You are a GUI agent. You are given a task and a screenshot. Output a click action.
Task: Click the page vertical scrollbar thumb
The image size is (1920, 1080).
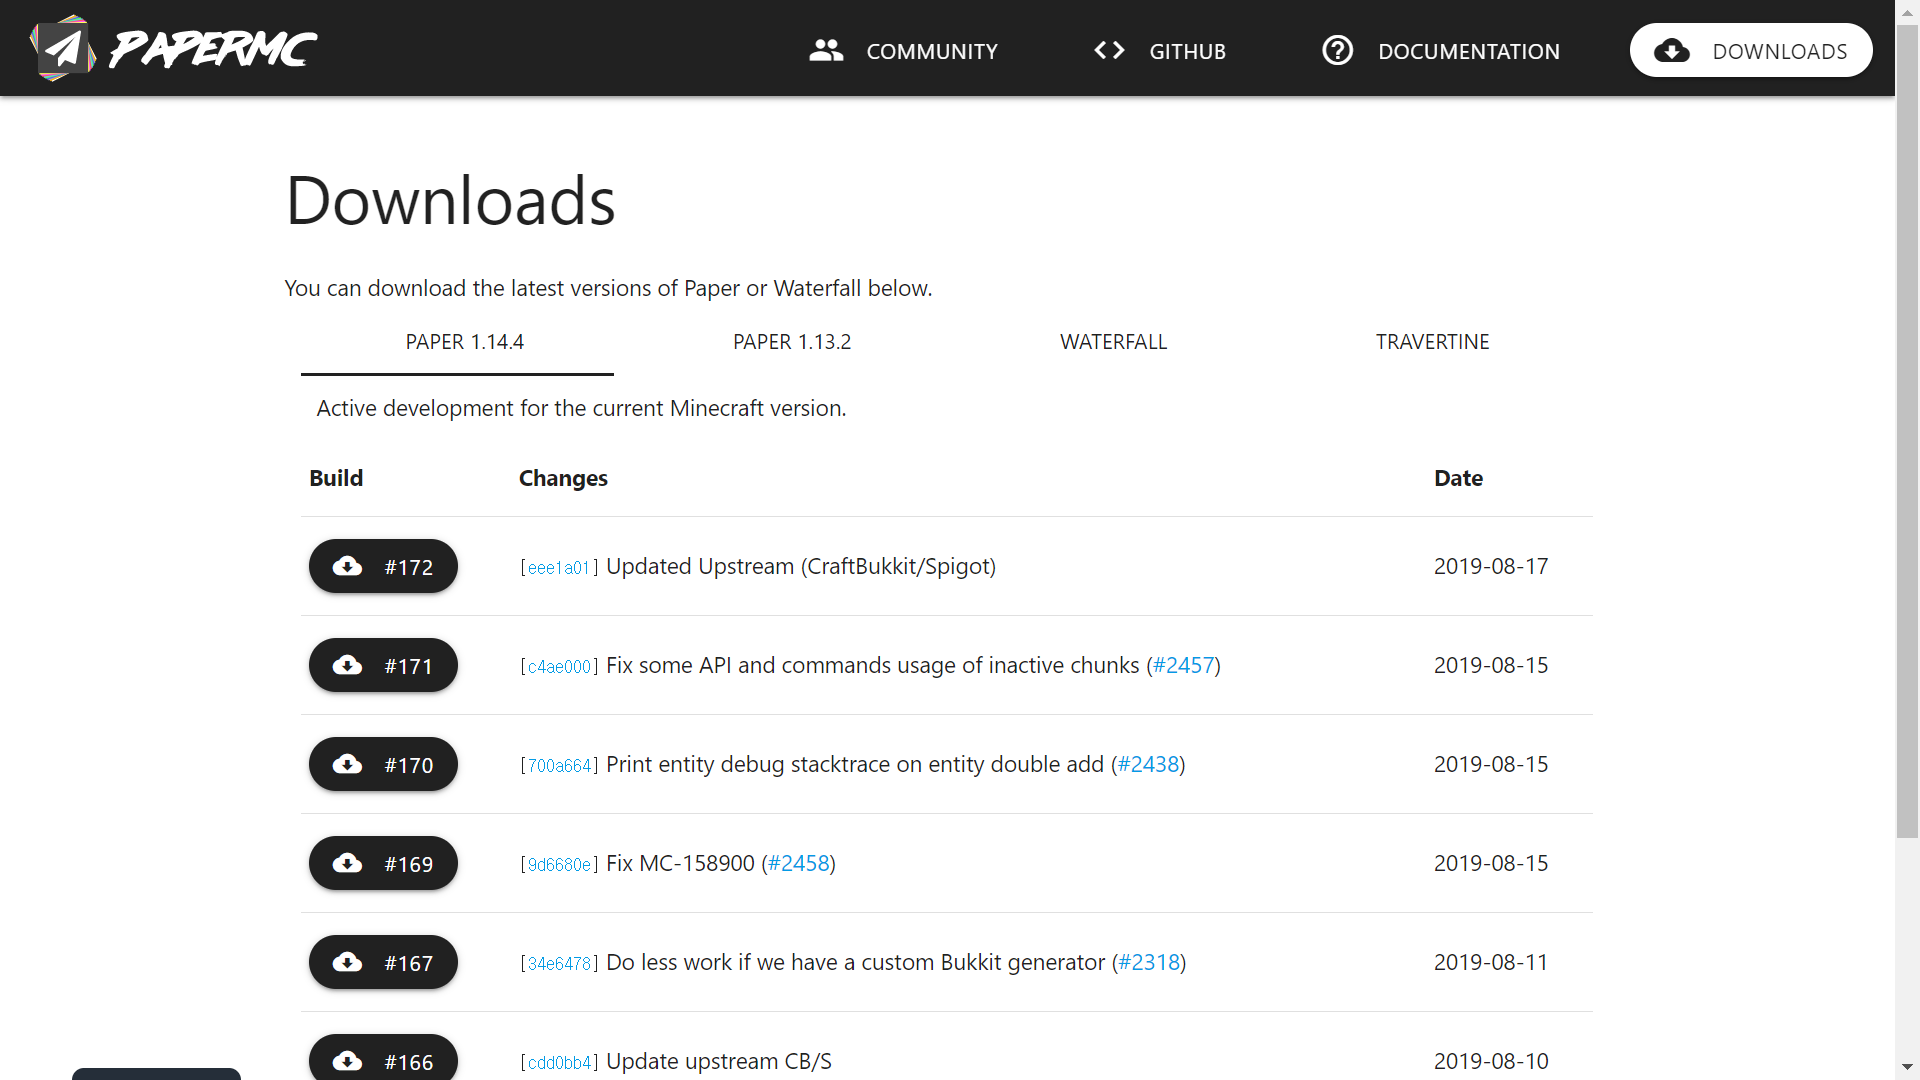[x=1907, y=430]
